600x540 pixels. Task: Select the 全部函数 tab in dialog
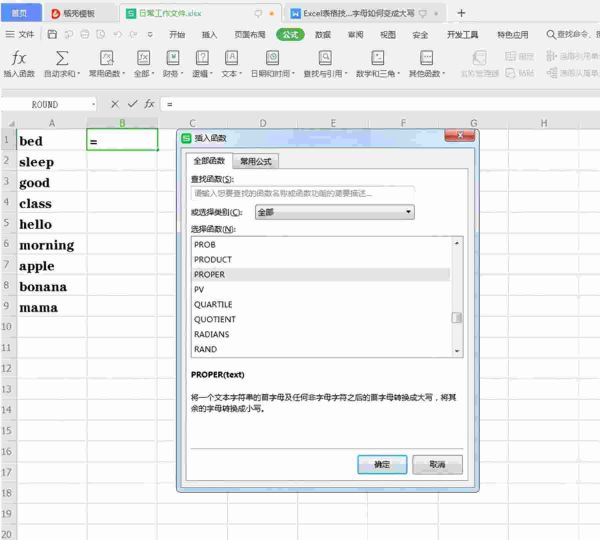(x=209, y=161)
